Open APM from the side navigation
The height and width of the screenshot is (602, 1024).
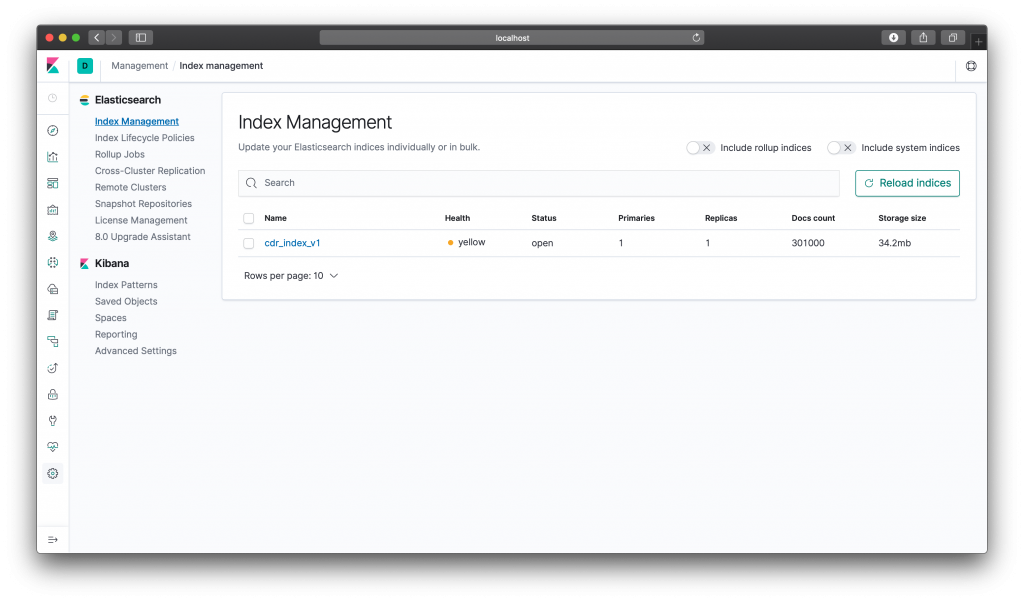point(53,341)
